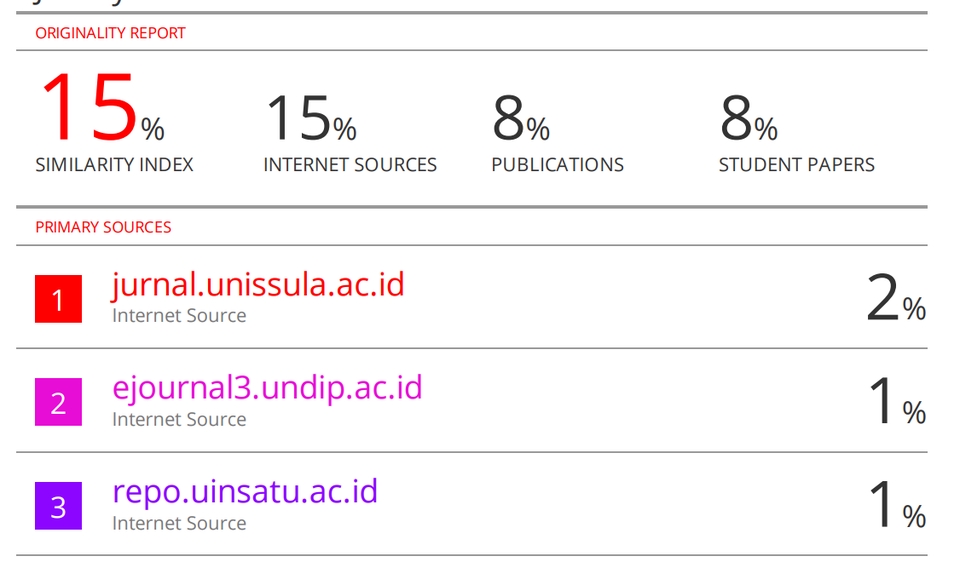Open the jurnal.unissula.ac.id source link

point(258,285)
